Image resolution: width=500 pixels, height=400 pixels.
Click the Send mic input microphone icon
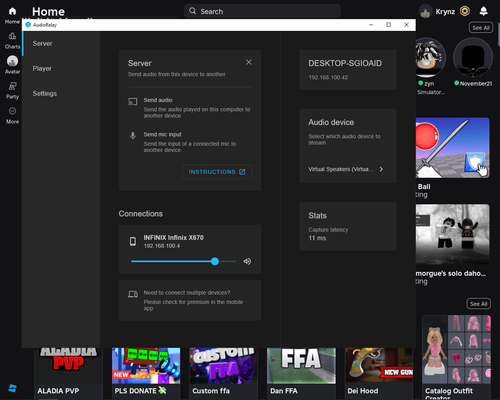(133, 136)
